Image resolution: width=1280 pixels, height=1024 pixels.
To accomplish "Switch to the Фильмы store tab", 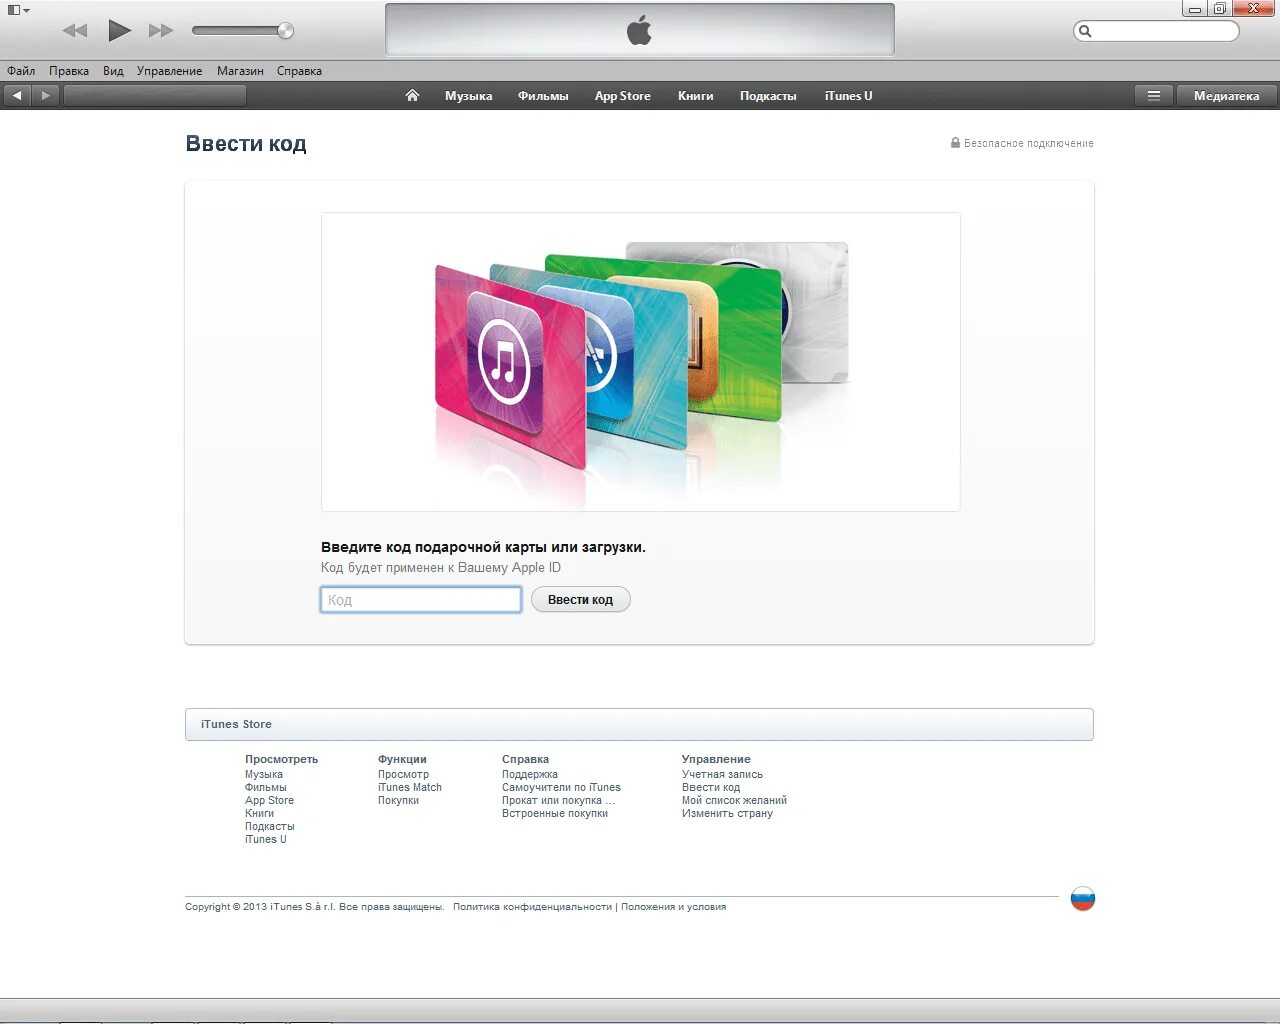I will click(543, 96).
